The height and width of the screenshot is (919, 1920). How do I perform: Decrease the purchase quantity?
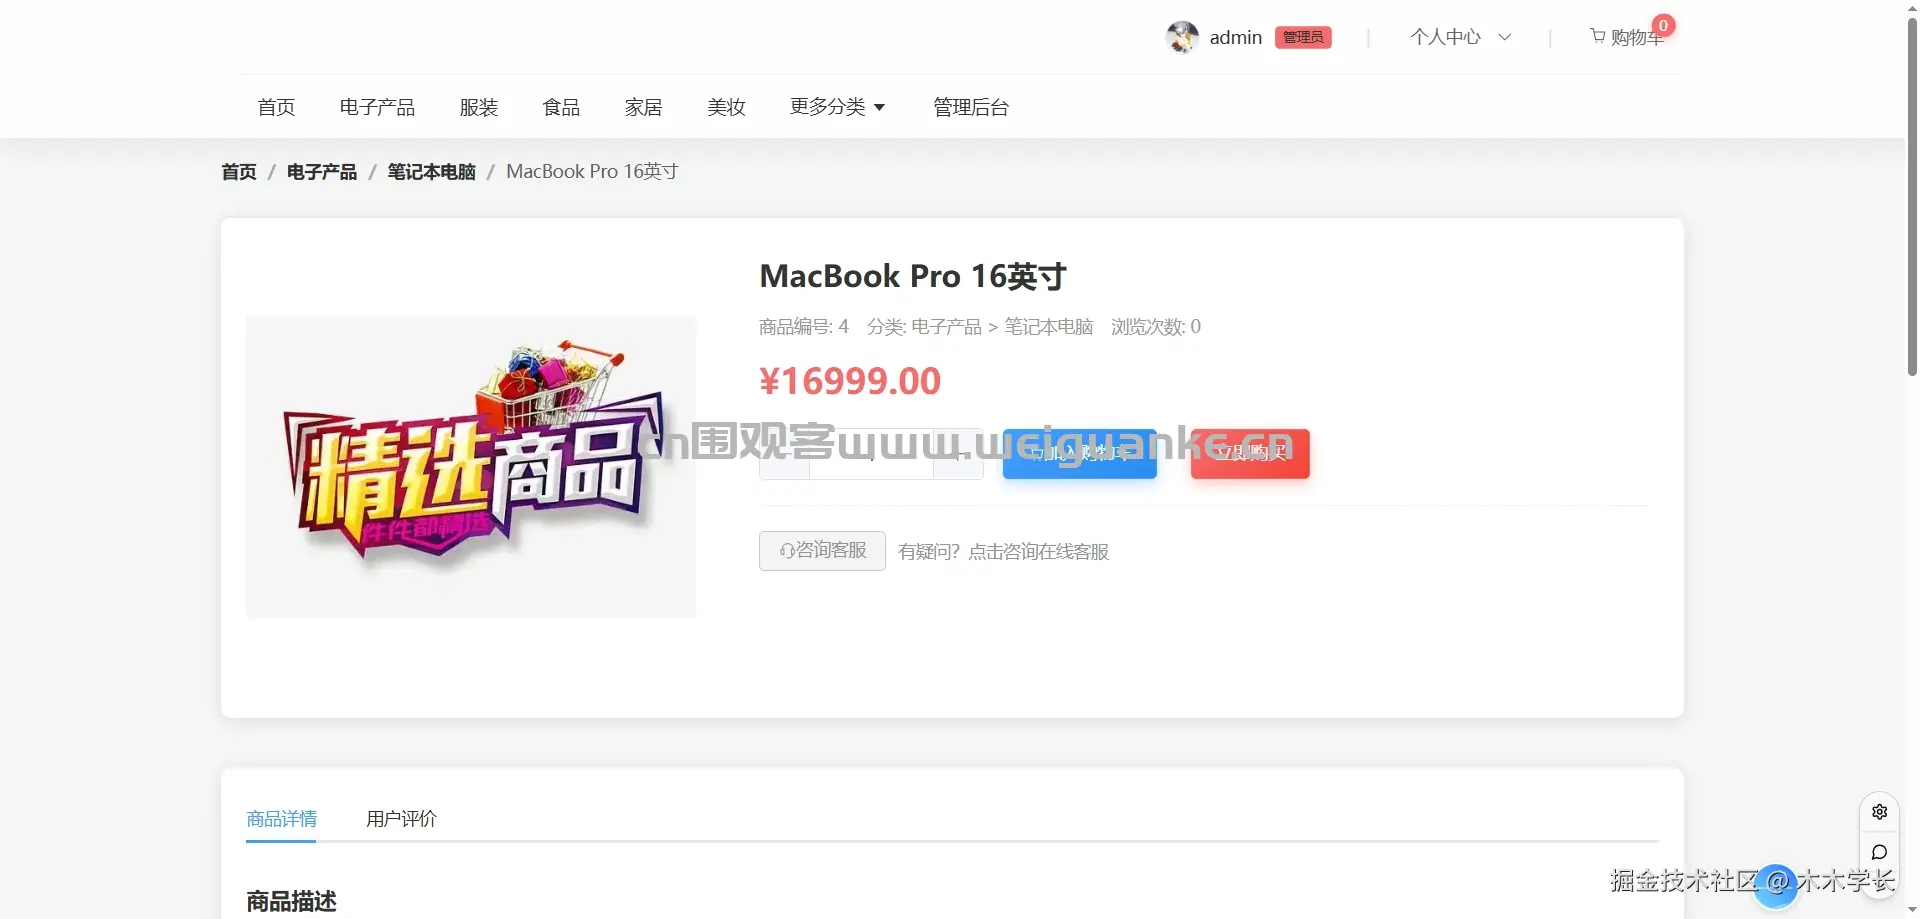[x=784, y=455]
